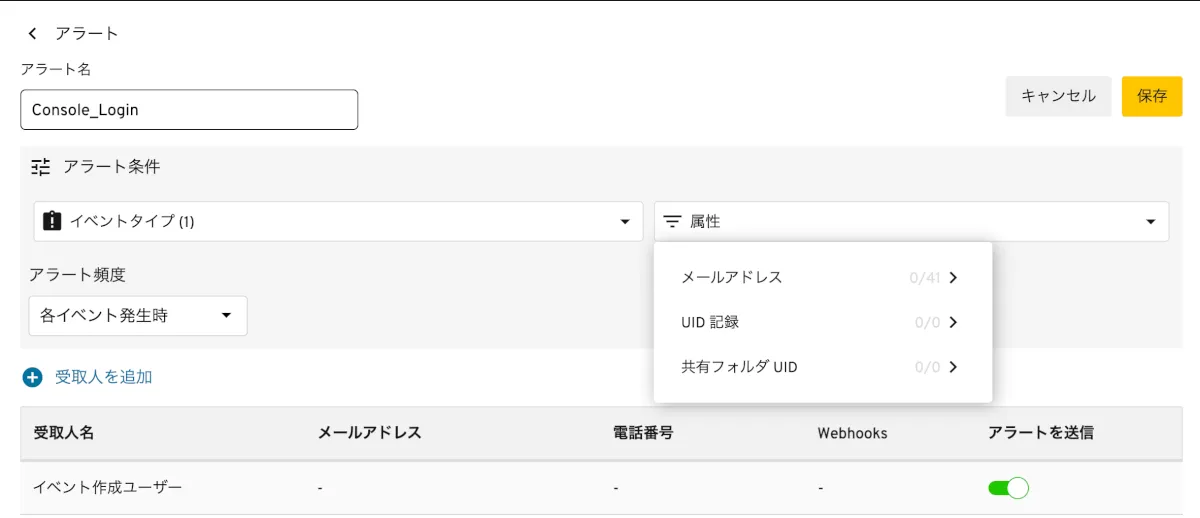
Task: Open the 各イベント発生時 frequency dropdown
Action: pyautogui.click(x=226, y=316)
